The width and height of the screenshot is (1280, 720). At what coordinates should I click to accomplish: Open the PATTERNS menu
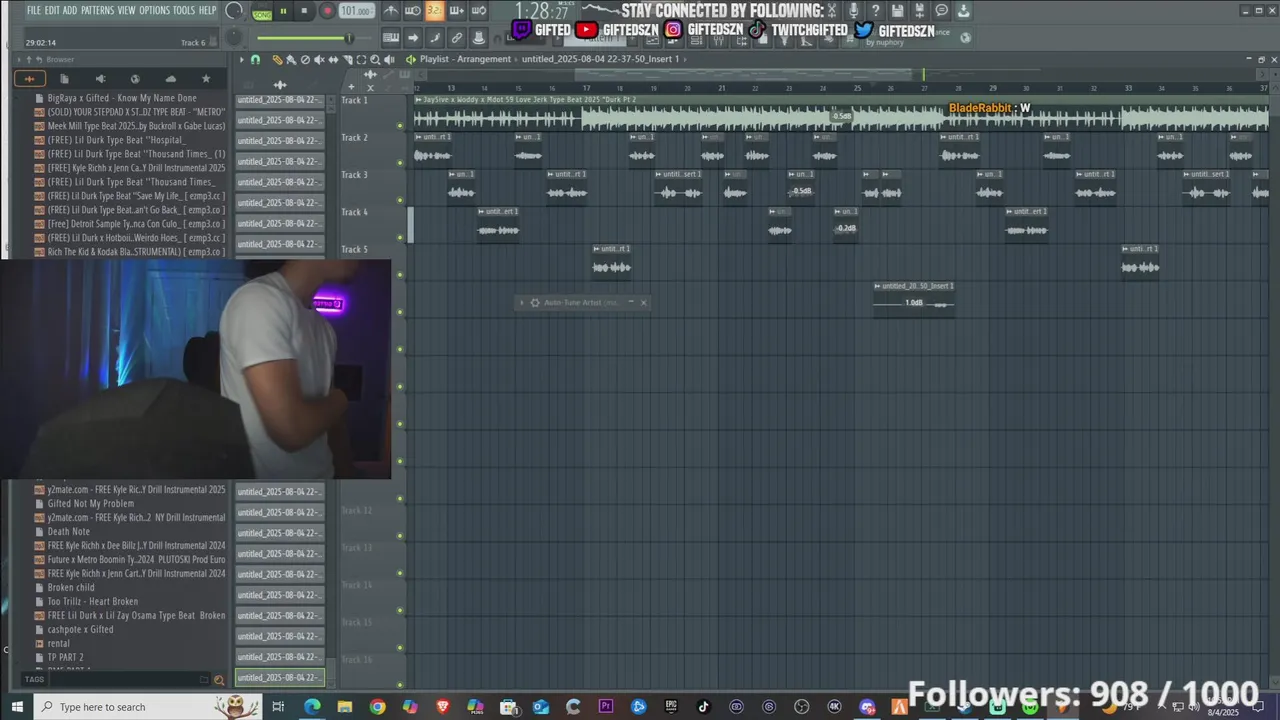[x=97, y=10]
